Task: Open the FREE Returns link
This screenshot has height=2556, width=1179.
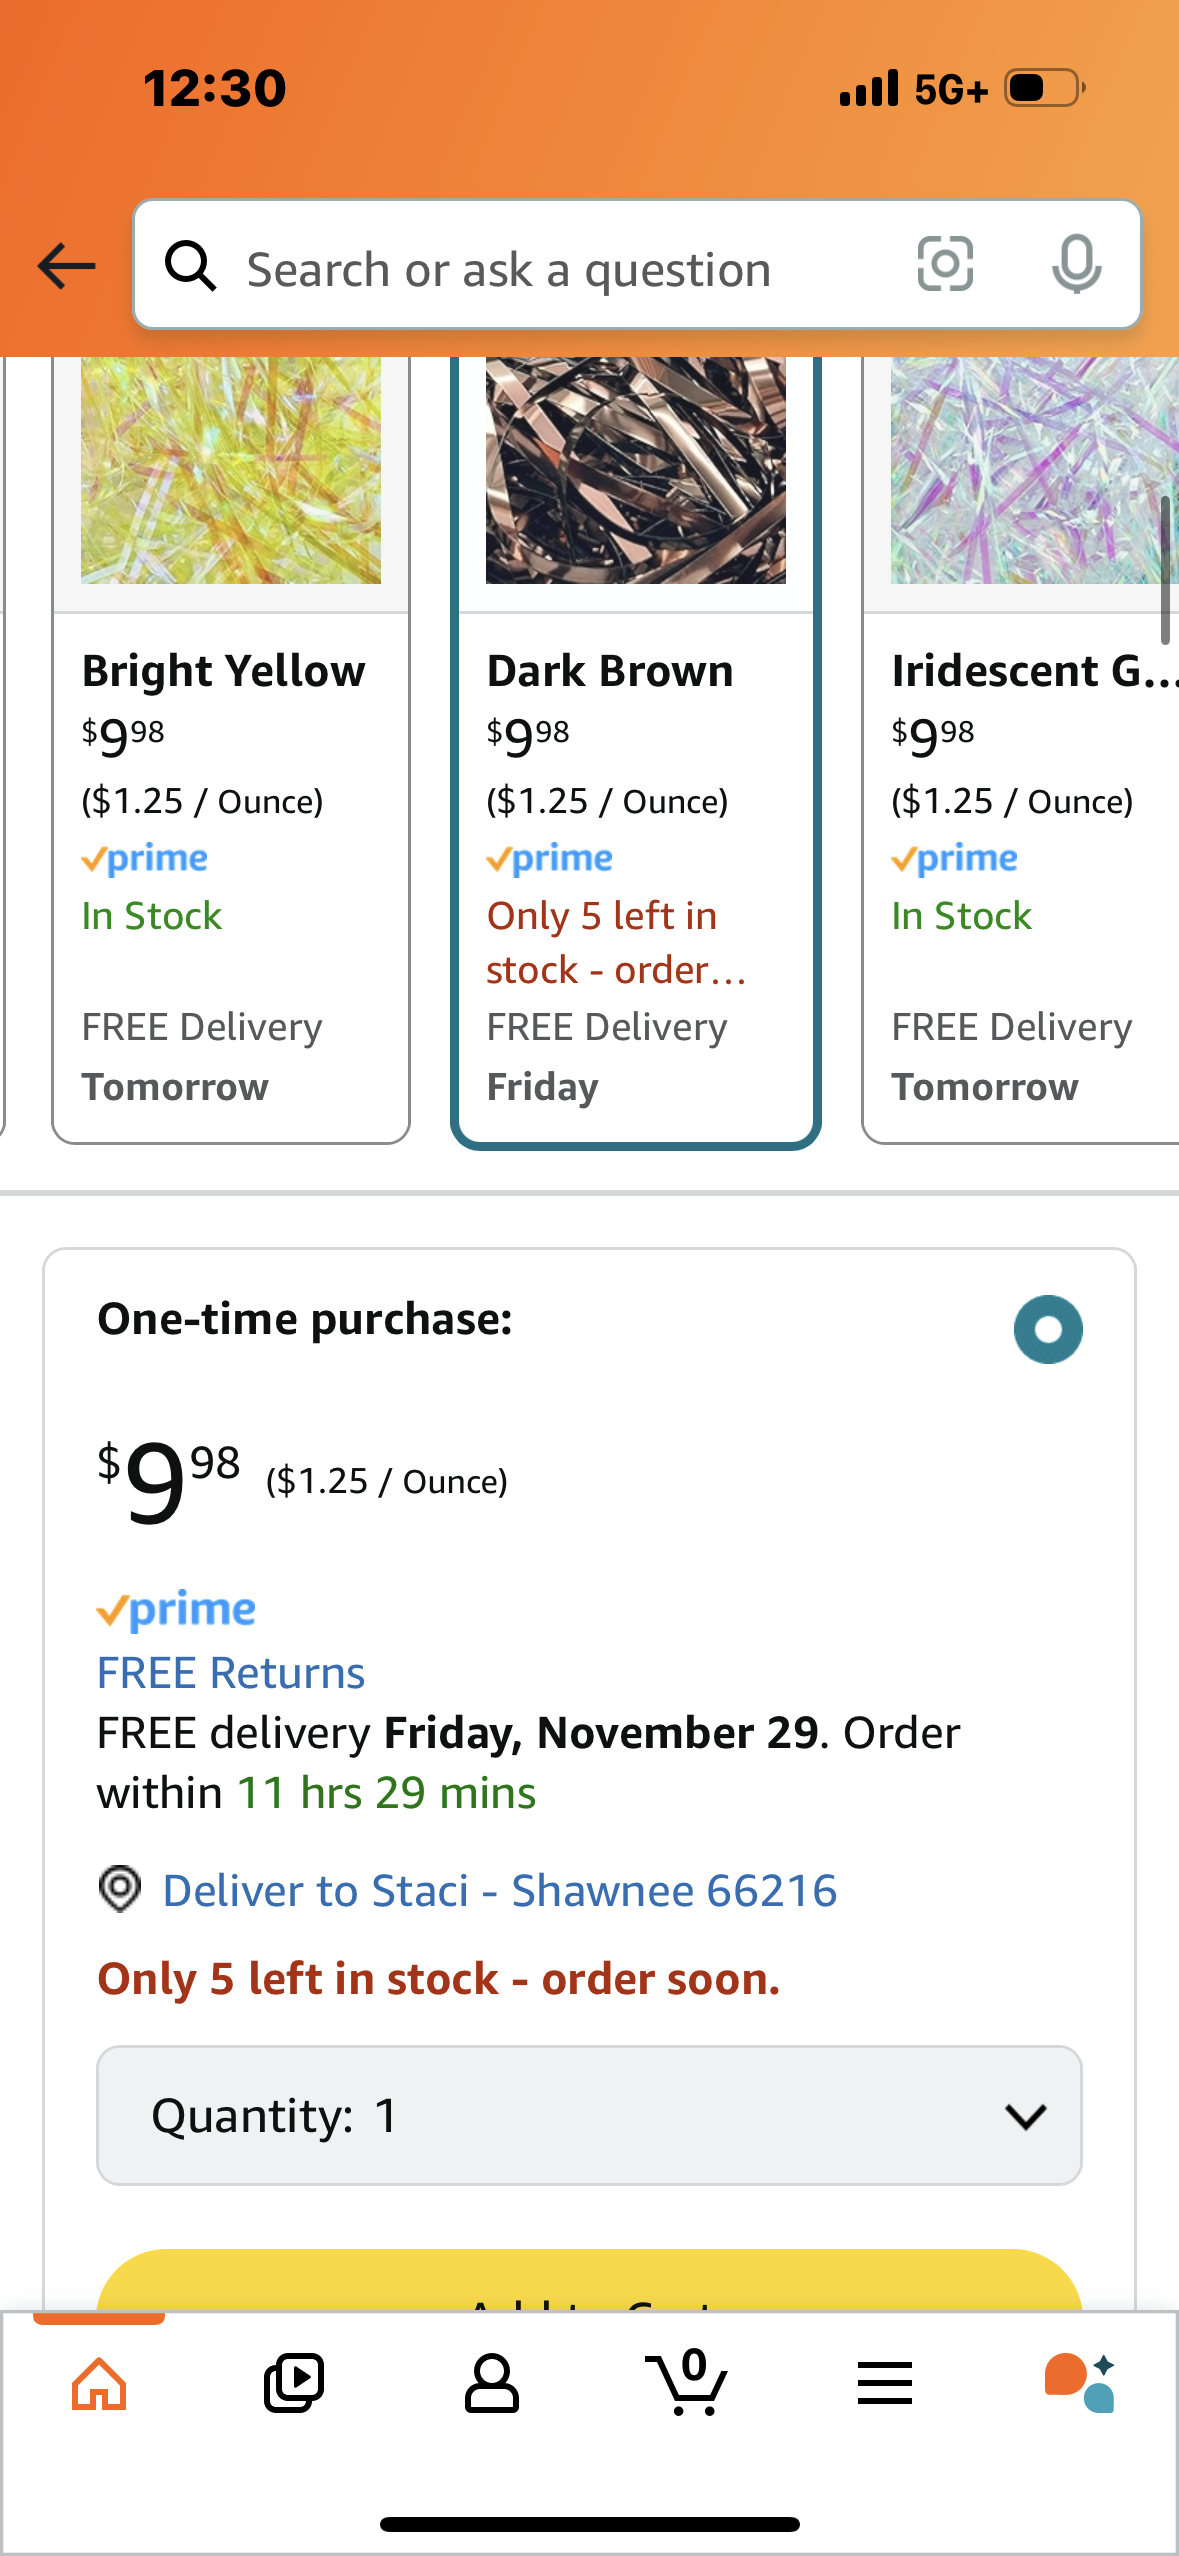Action: point(231,1673)
